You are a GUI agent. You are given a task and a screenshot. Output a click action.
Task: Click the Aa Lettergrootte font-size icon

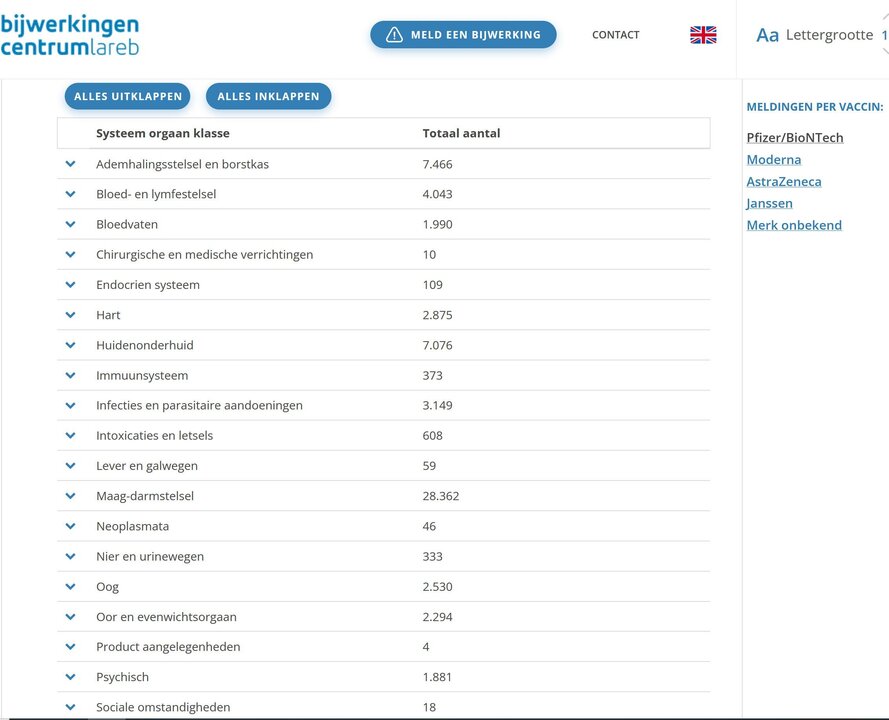767,36
